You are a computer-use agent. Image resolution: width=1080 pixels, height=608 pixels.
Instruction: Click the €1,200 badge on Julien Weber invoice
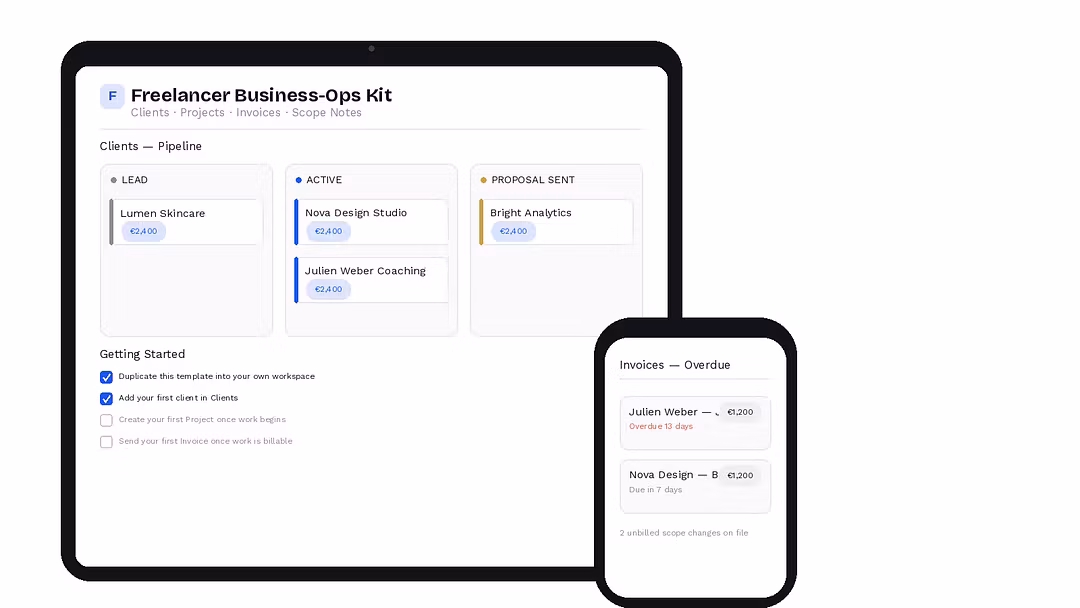click(x=740, y=412)
